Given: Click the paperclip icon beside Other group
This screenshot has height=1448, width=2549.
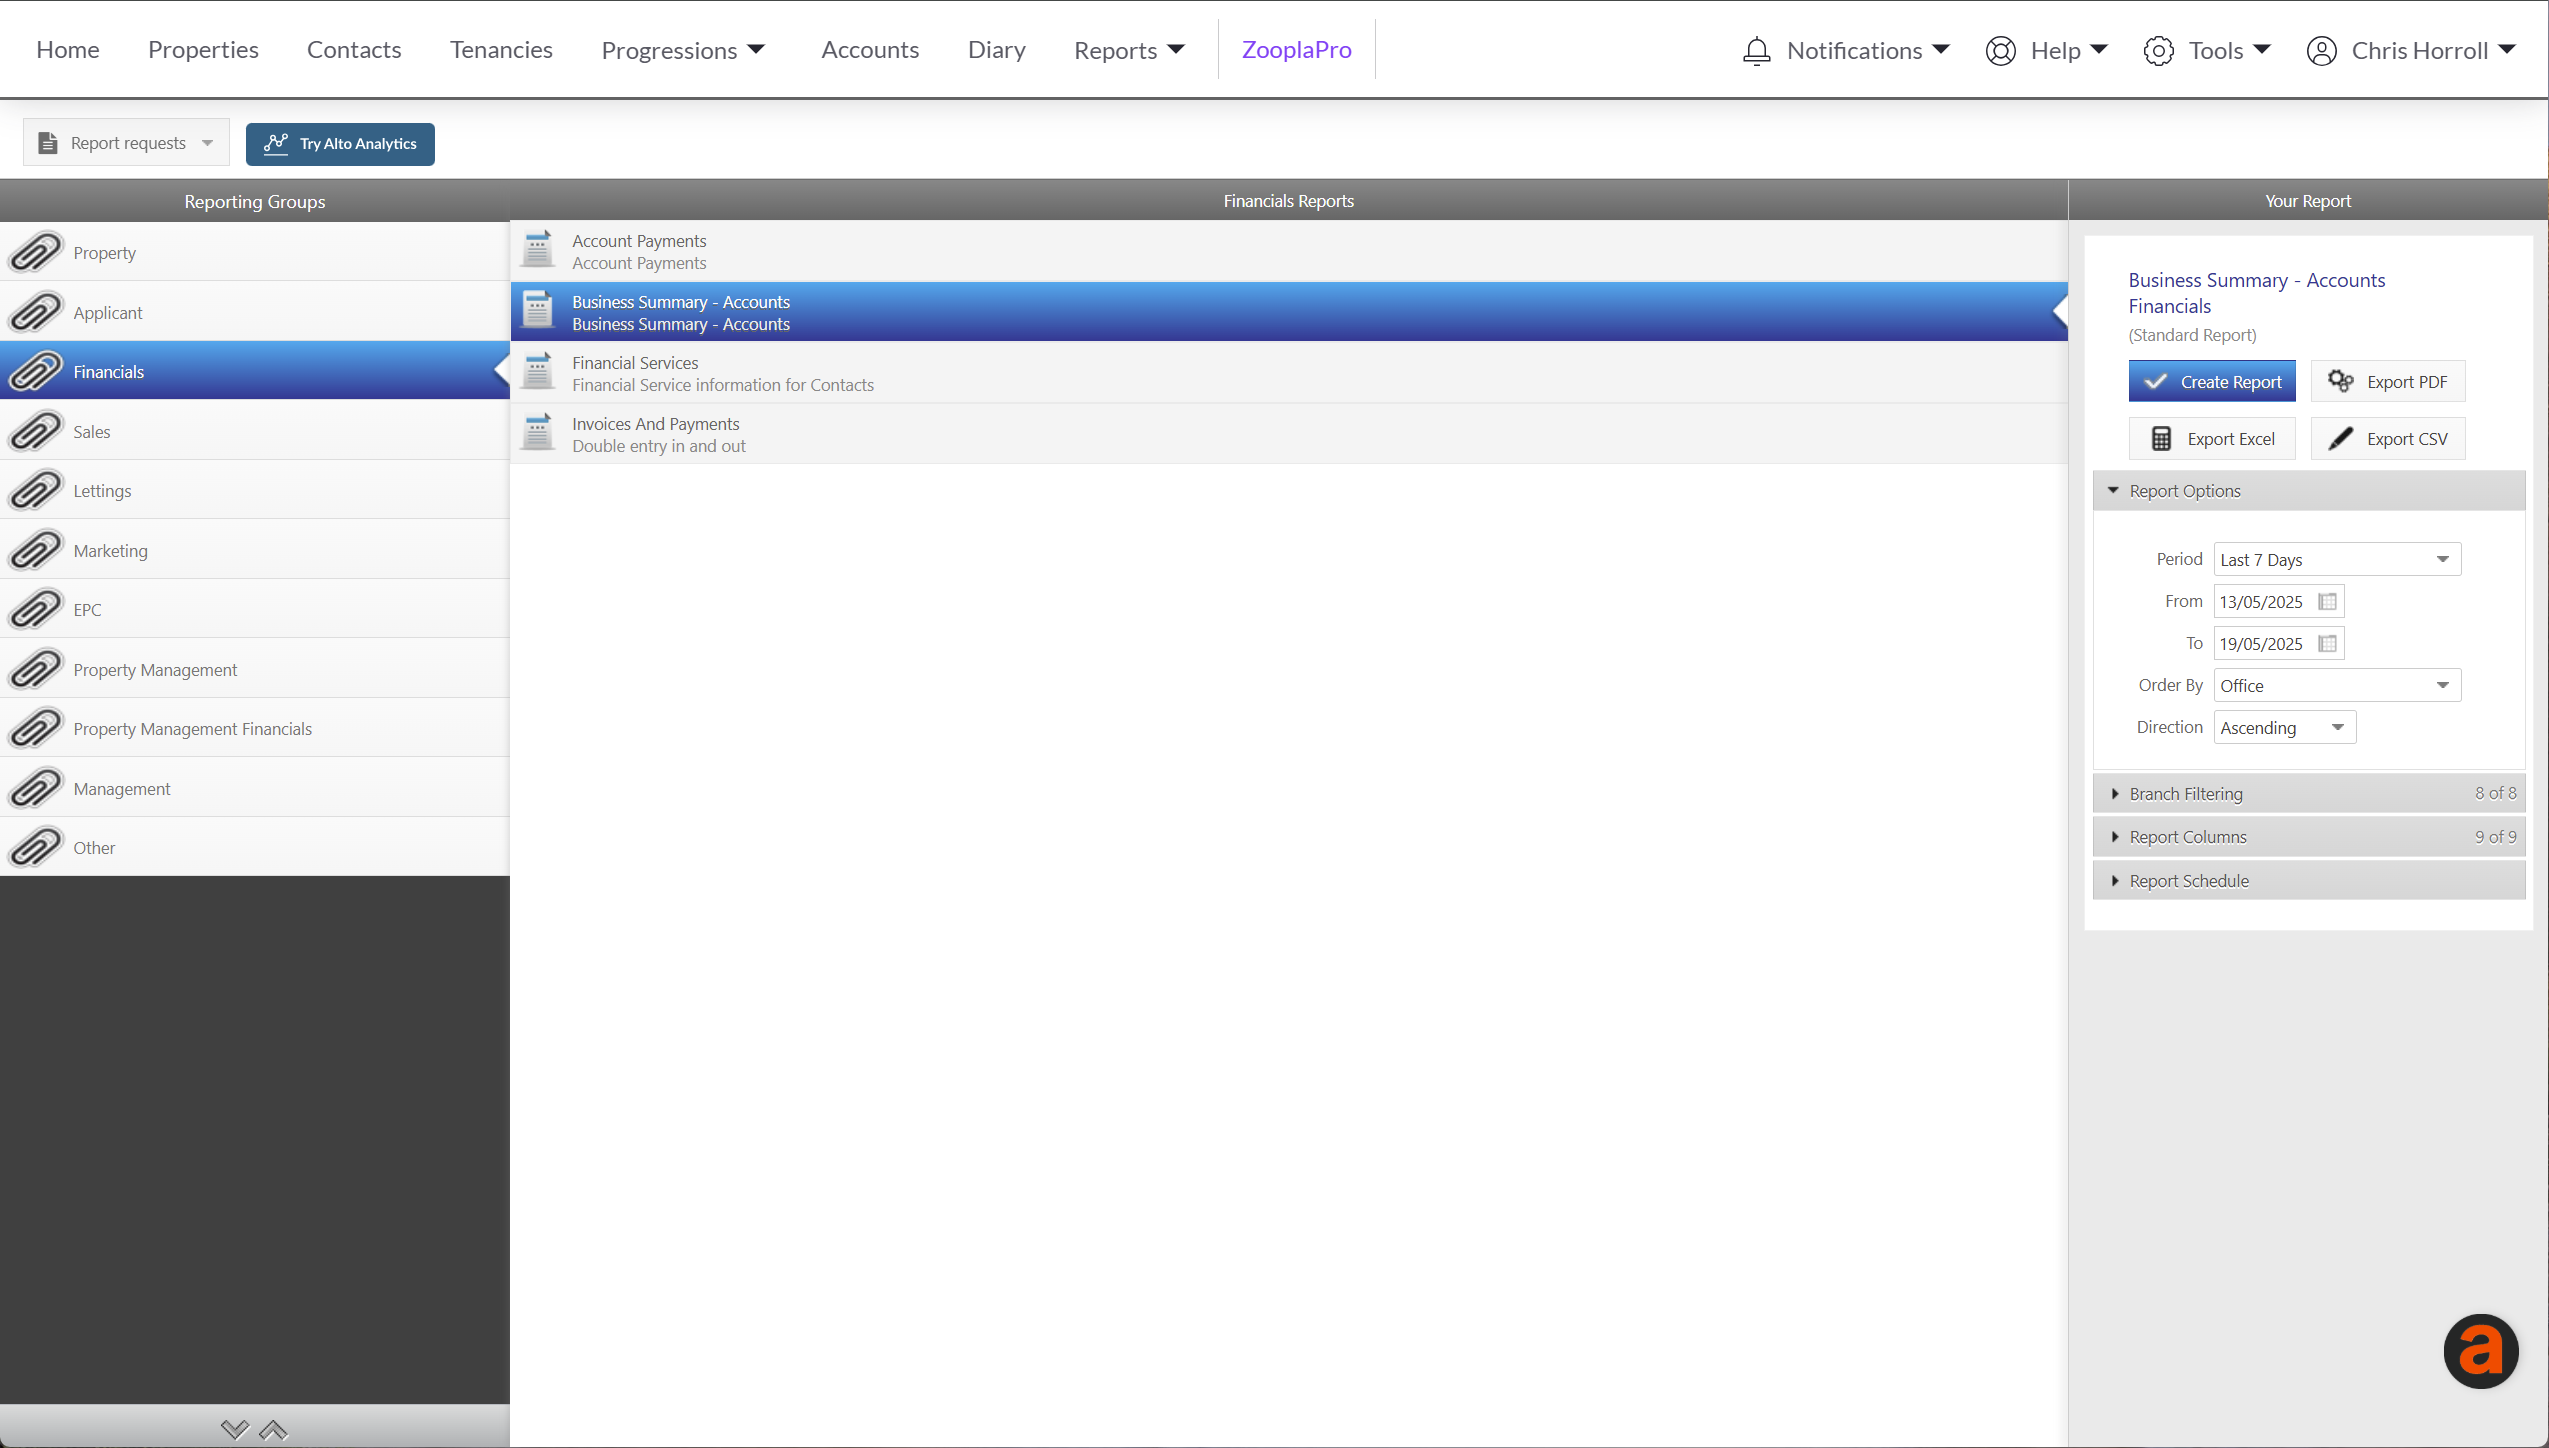Looking at the screenshot, I should coord(36,847).
